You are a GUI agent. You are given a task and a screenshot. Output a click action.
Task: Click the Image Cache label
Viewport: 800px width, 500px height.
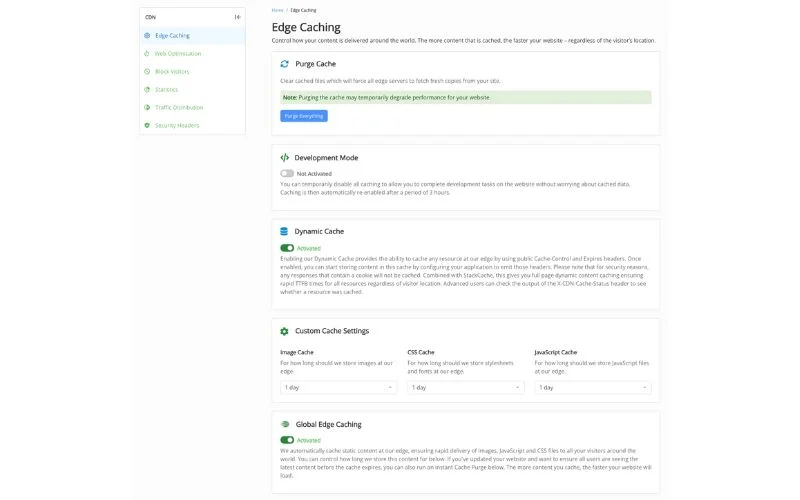(x=296, y=352)
